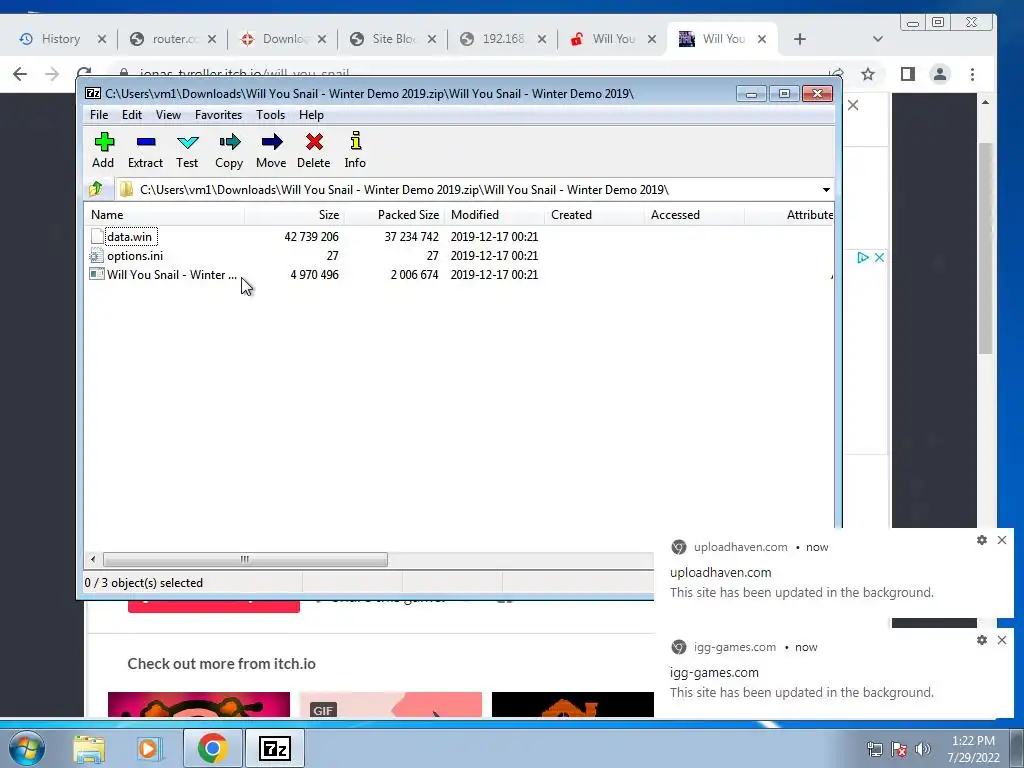Click the left arrow of 7-Zip horizontal scrollbar
The width and height of the screenshot is (1024, 768).
(93, 560)
